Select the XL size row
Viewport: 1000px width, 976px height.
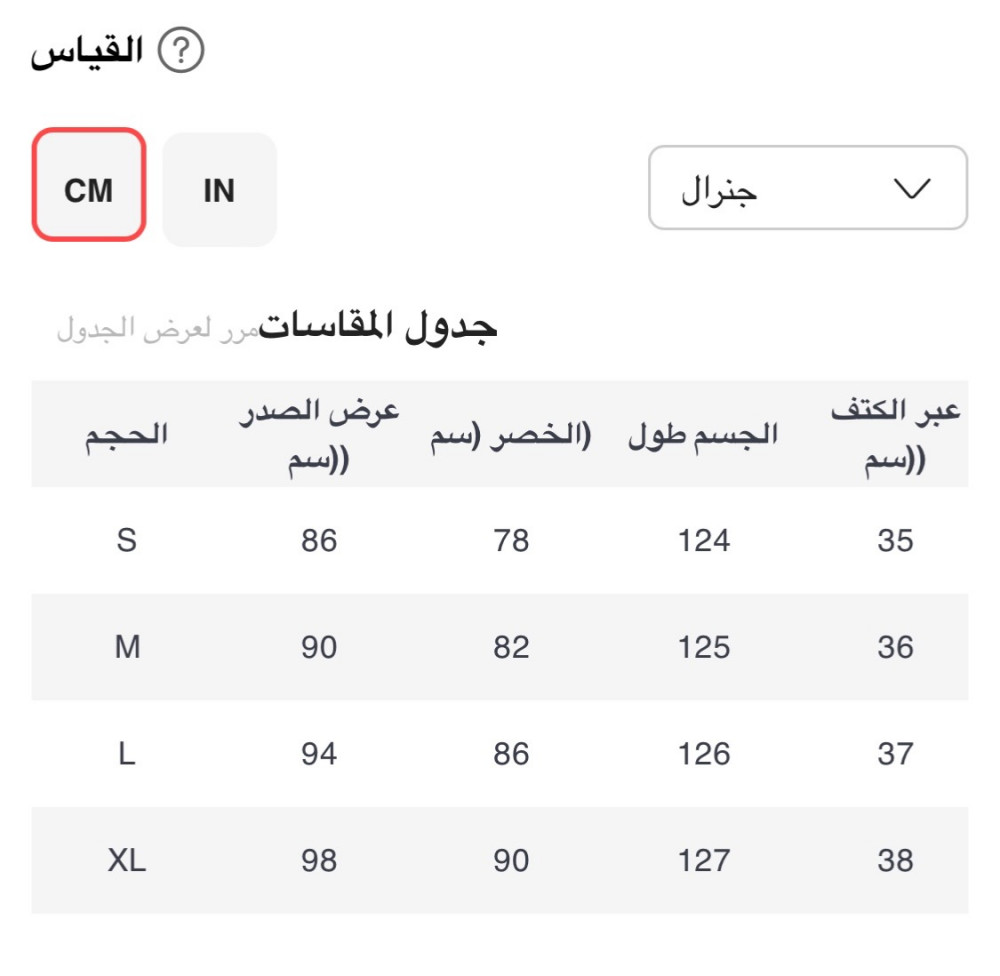126,860
